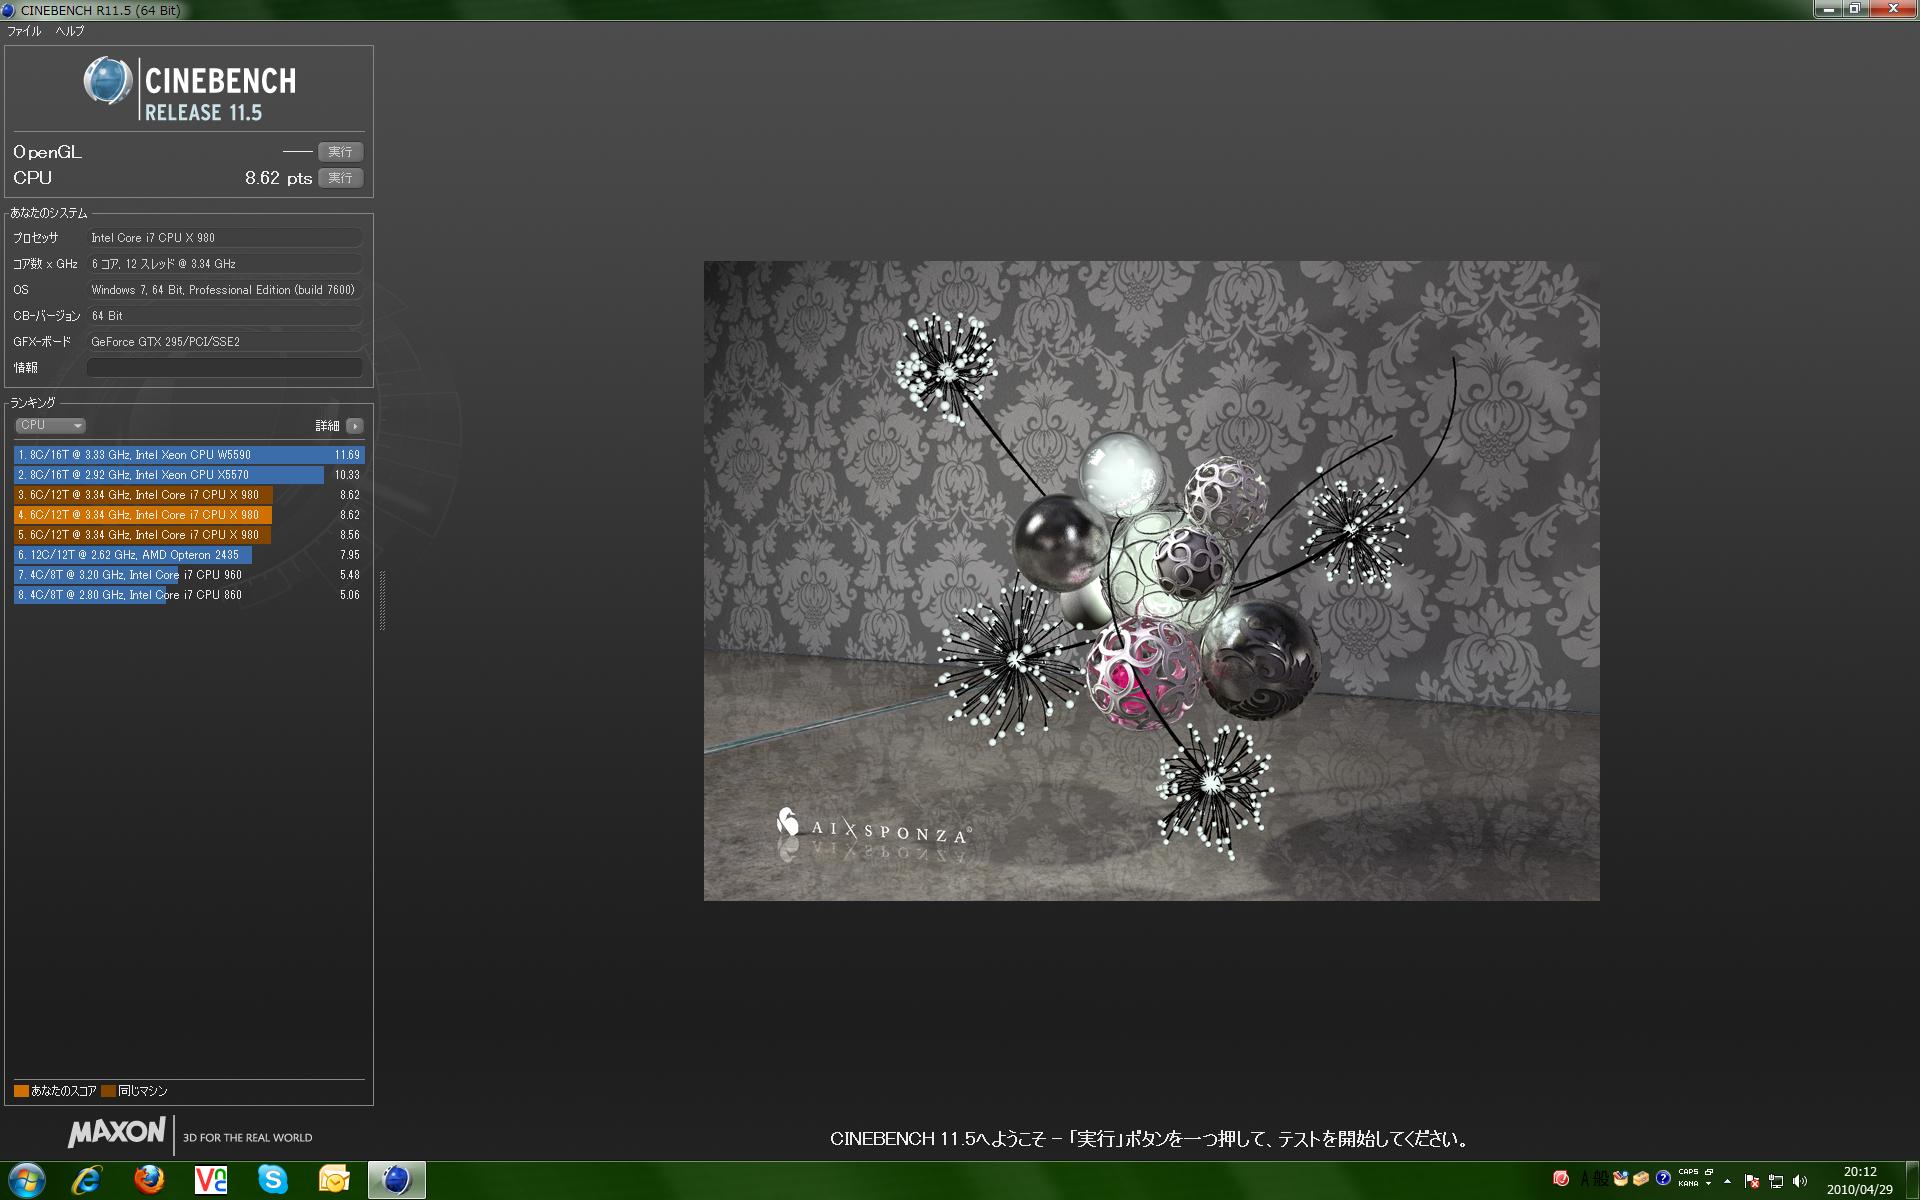Open the mail envelope taskbar icon
The height and width of the screenshot is (1200, 1920).
coord(334,1180)
